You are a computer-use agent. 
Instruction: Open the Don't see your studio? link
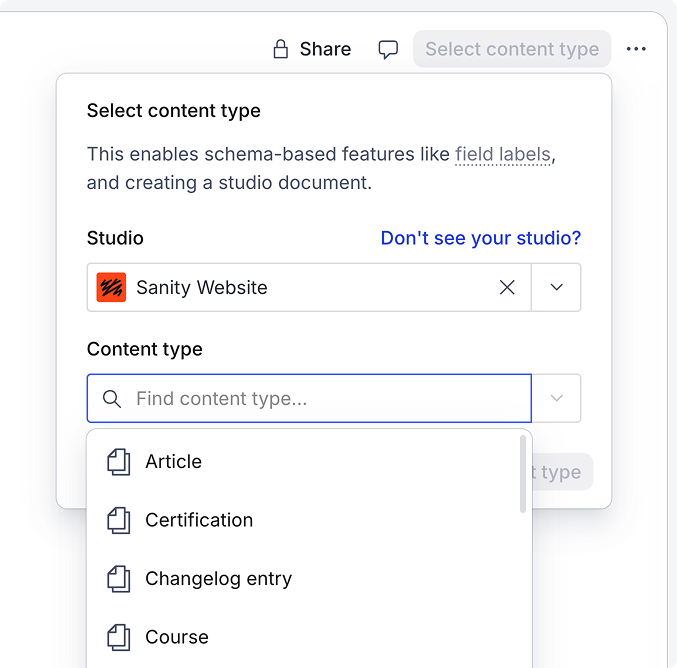[x=481, y=238]
